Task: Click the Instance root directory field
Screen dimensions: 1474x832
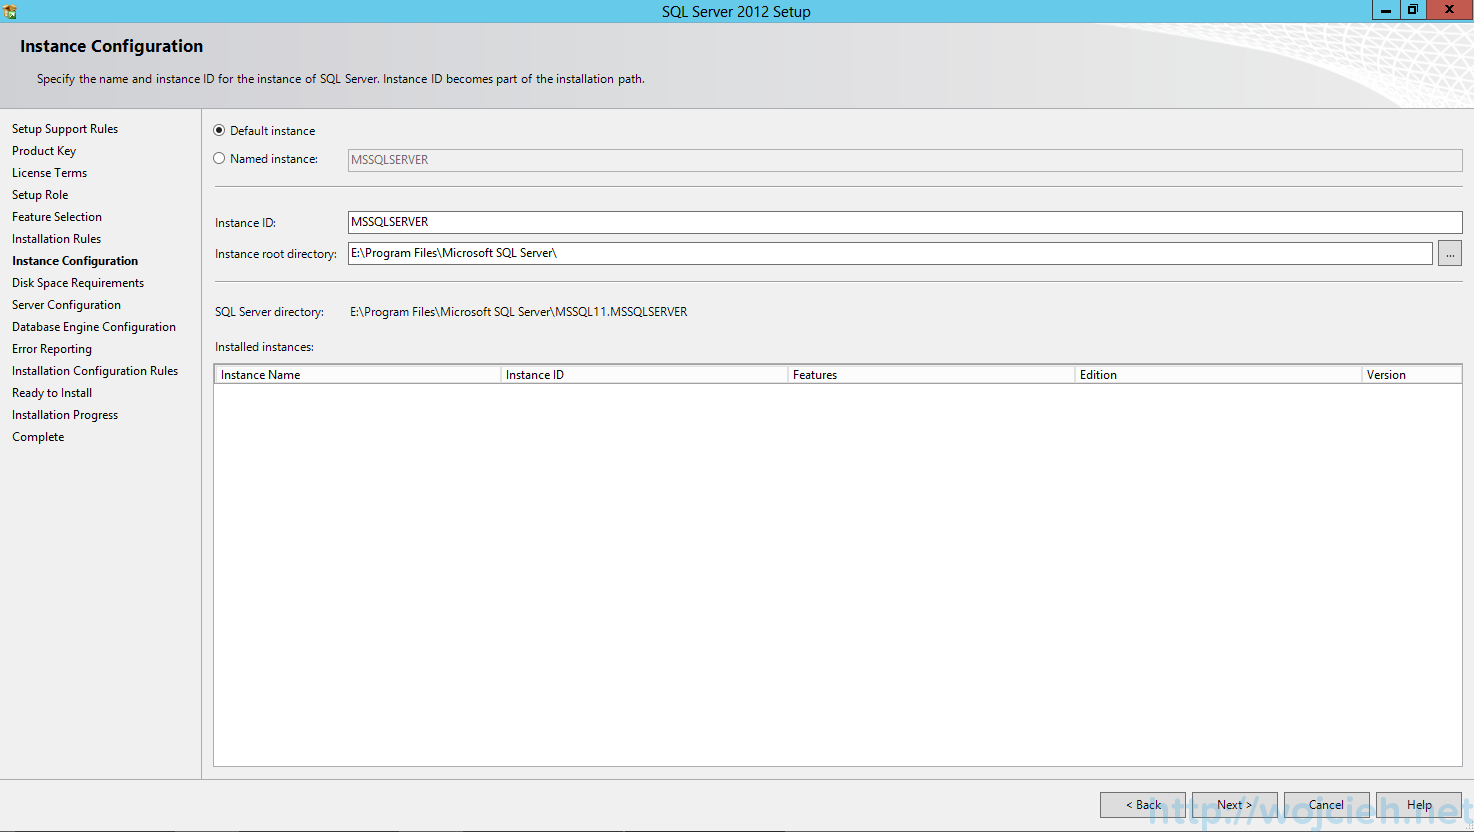Action: pos(890,253)
